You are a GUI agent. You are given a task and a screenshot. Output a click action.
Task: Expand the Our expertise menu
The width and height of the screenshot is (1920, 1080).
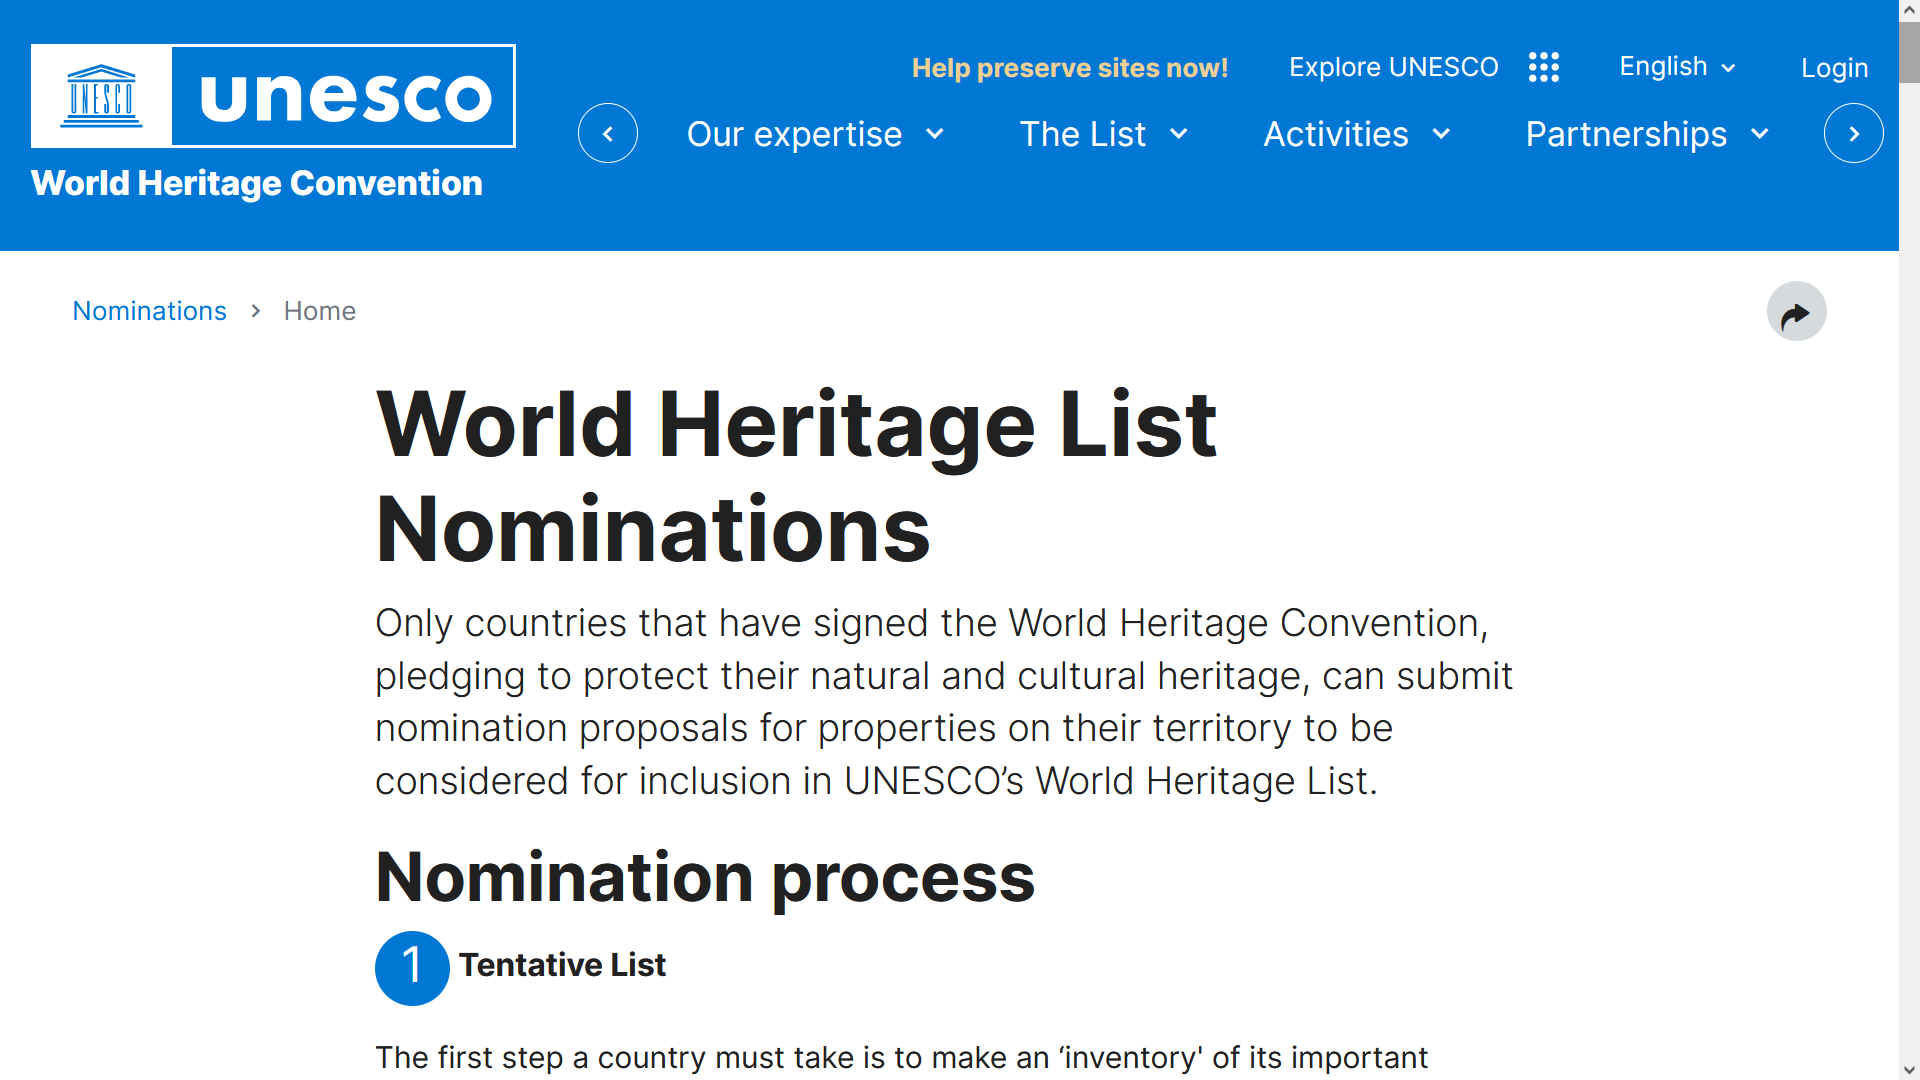point(815,134)
